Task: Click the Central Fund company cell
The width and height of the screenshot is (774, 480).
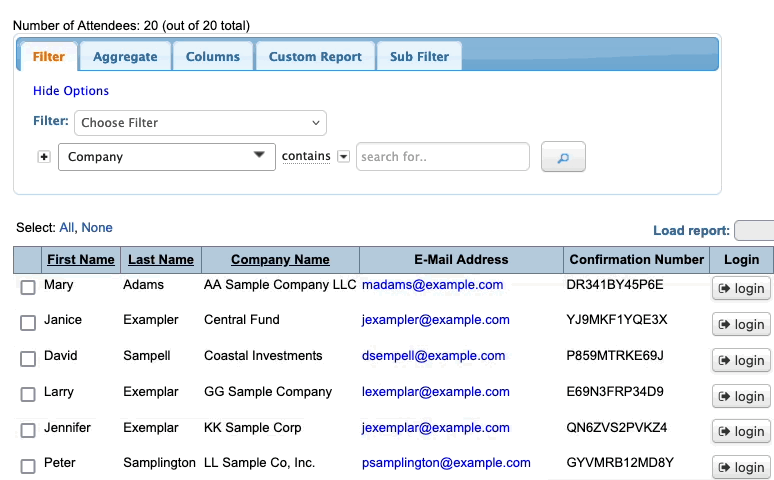Action: (x=241, y=320)
